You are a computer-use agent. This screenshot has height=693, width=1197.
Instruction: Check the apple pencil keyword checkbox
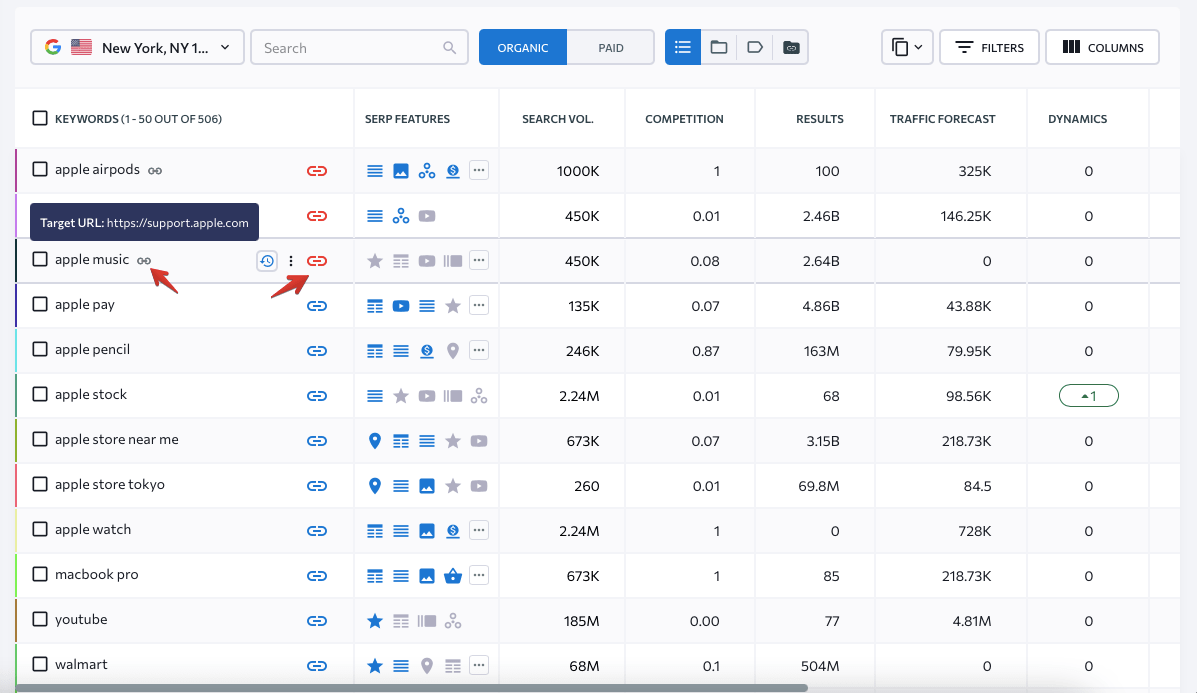coord(40,350)
